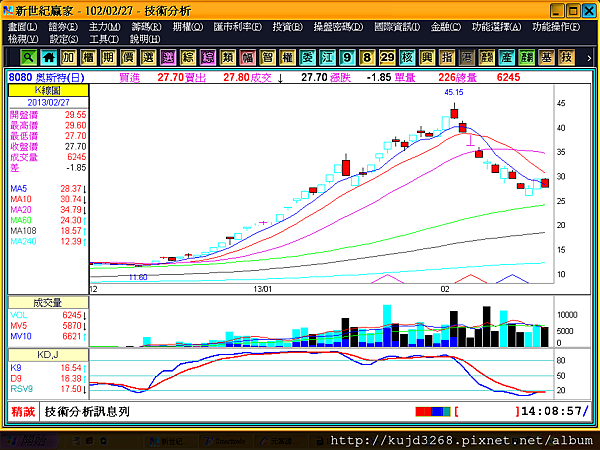Go to the home icon in toolbar
600x450 pixels.
coord(48,58)
